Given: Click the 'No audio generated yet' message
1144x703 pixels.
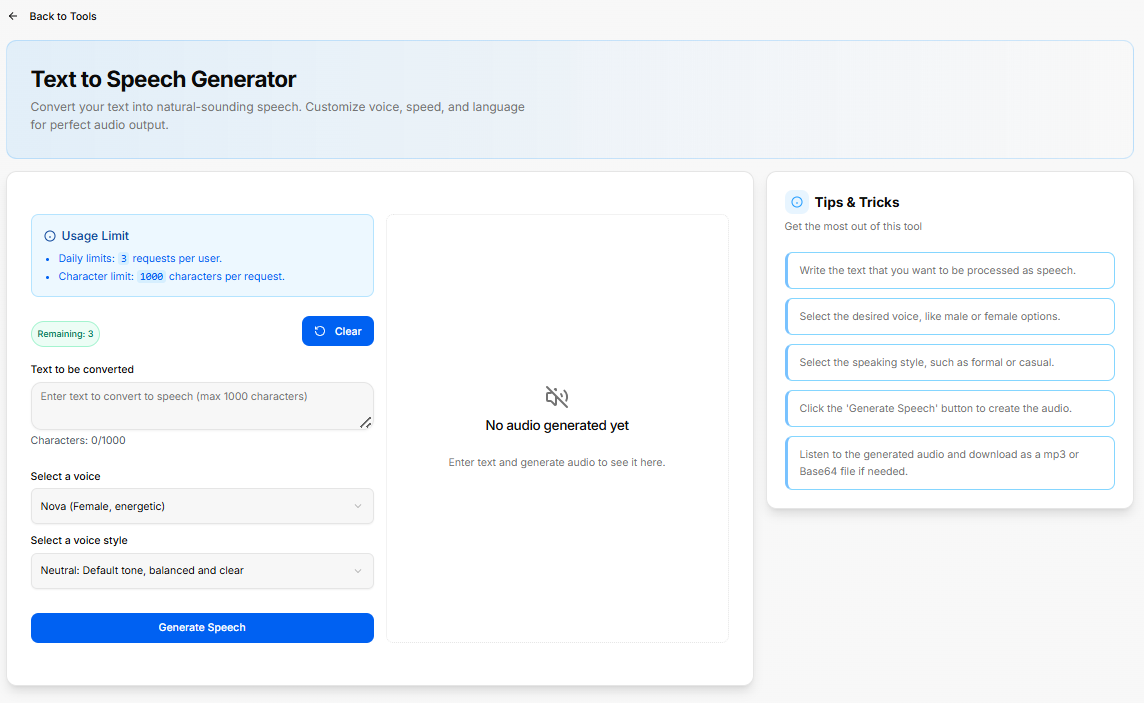Looking at the screenshot, I should 557,426.
